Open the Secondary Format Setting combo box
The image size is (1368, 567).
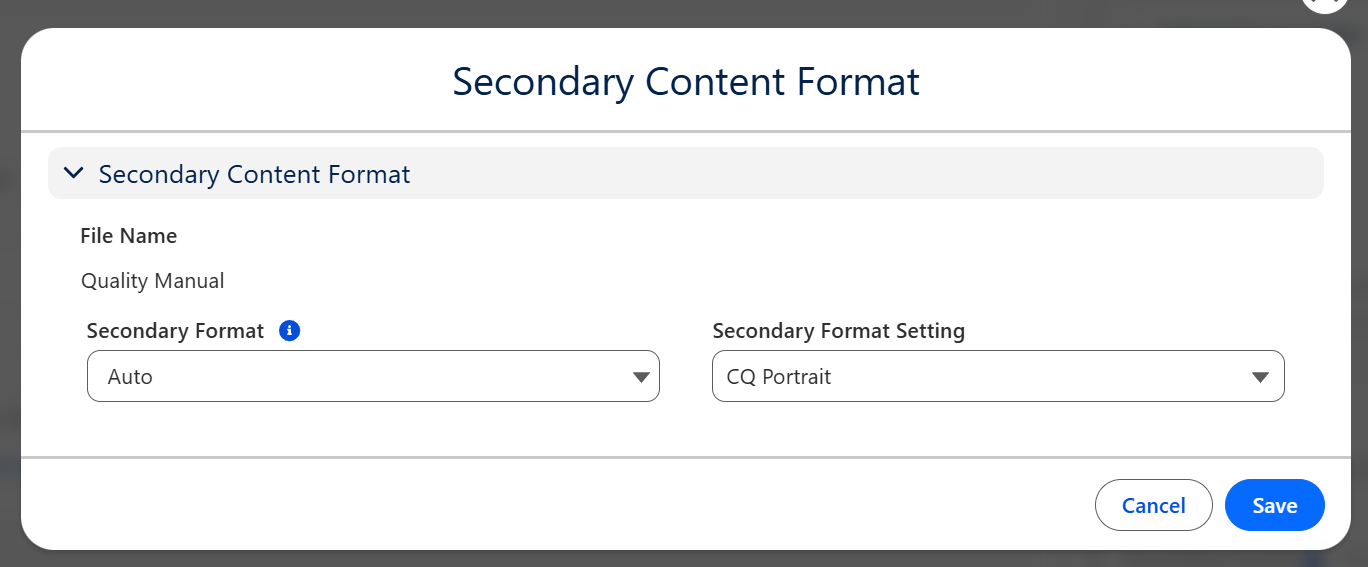tap(997, 377)
